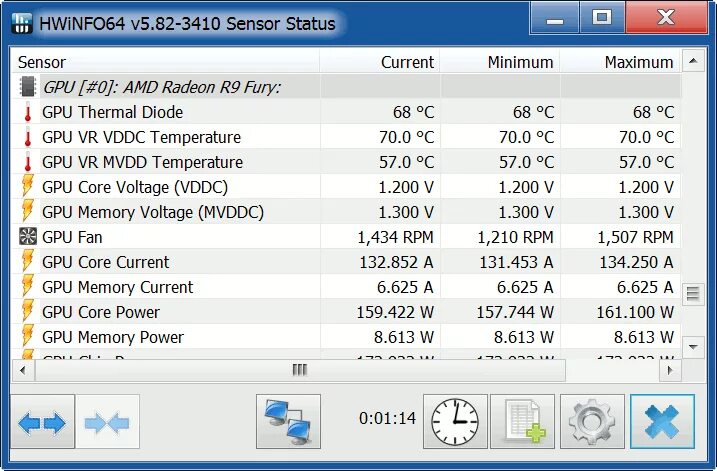This screenshot has height=471, width=717.
Task: Click the GPU chip icon beside Radeon R9 Fury
Action: tap(28, 87)
